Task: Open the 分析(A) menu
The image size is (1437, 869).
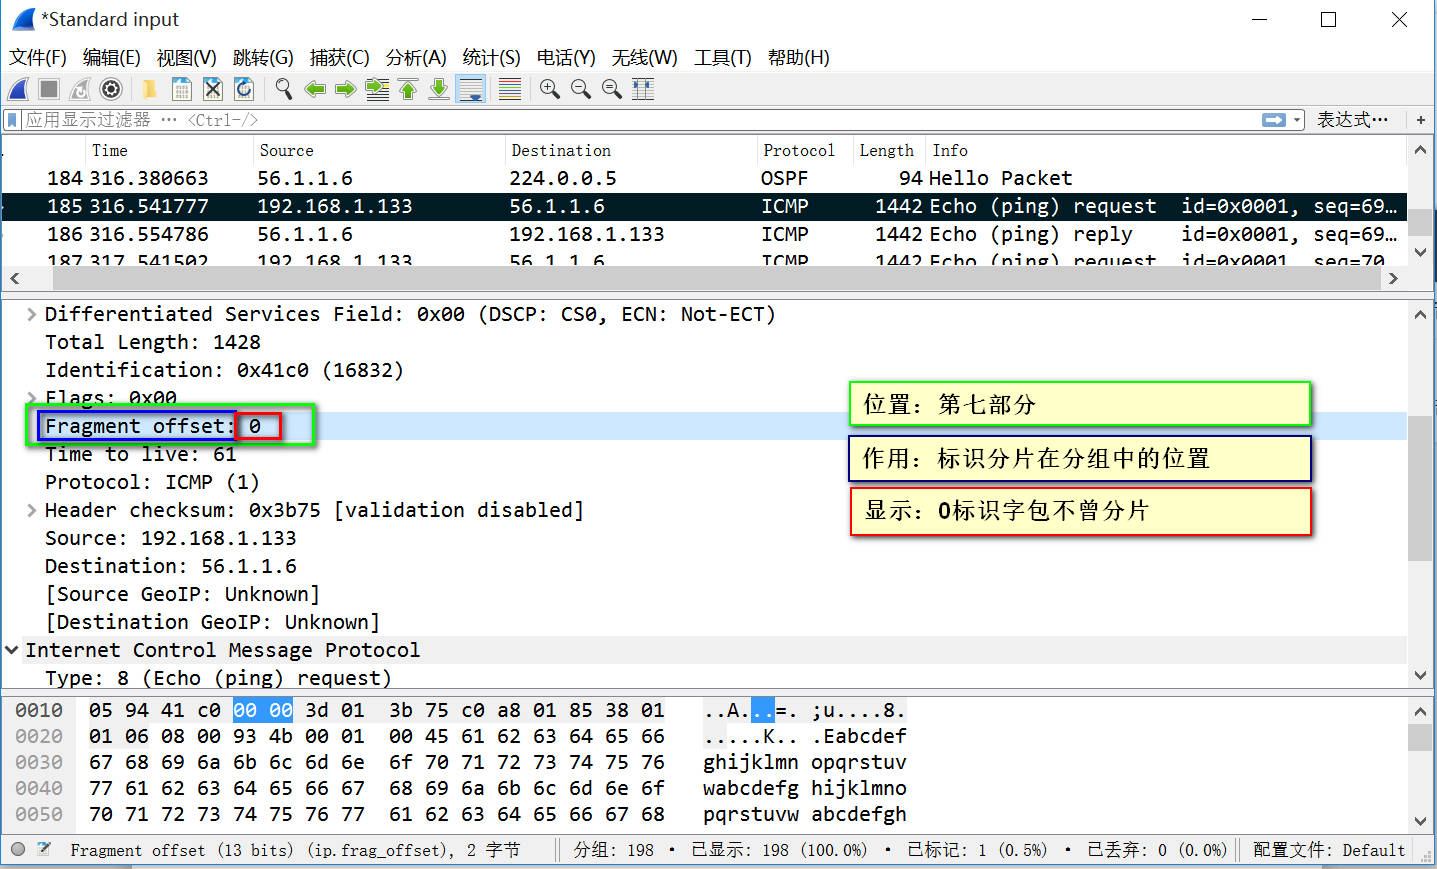Action: (x=416, y=58)
